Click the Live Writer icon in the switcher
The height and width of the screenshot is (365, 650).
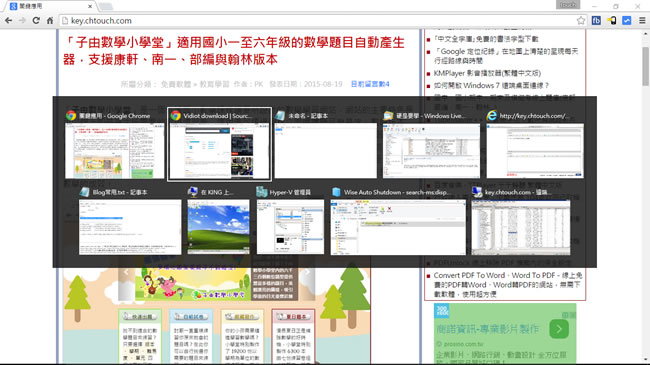pyautogui.click(x=388, y=115)
